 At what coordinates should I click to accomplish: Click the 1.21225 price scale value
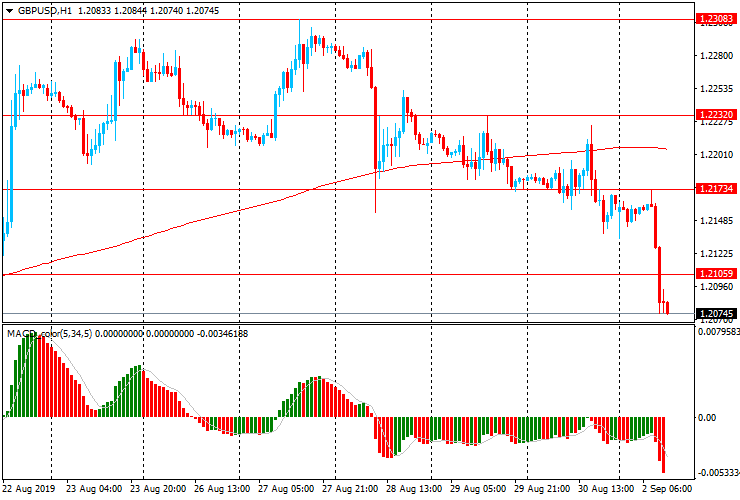[716, 254]
